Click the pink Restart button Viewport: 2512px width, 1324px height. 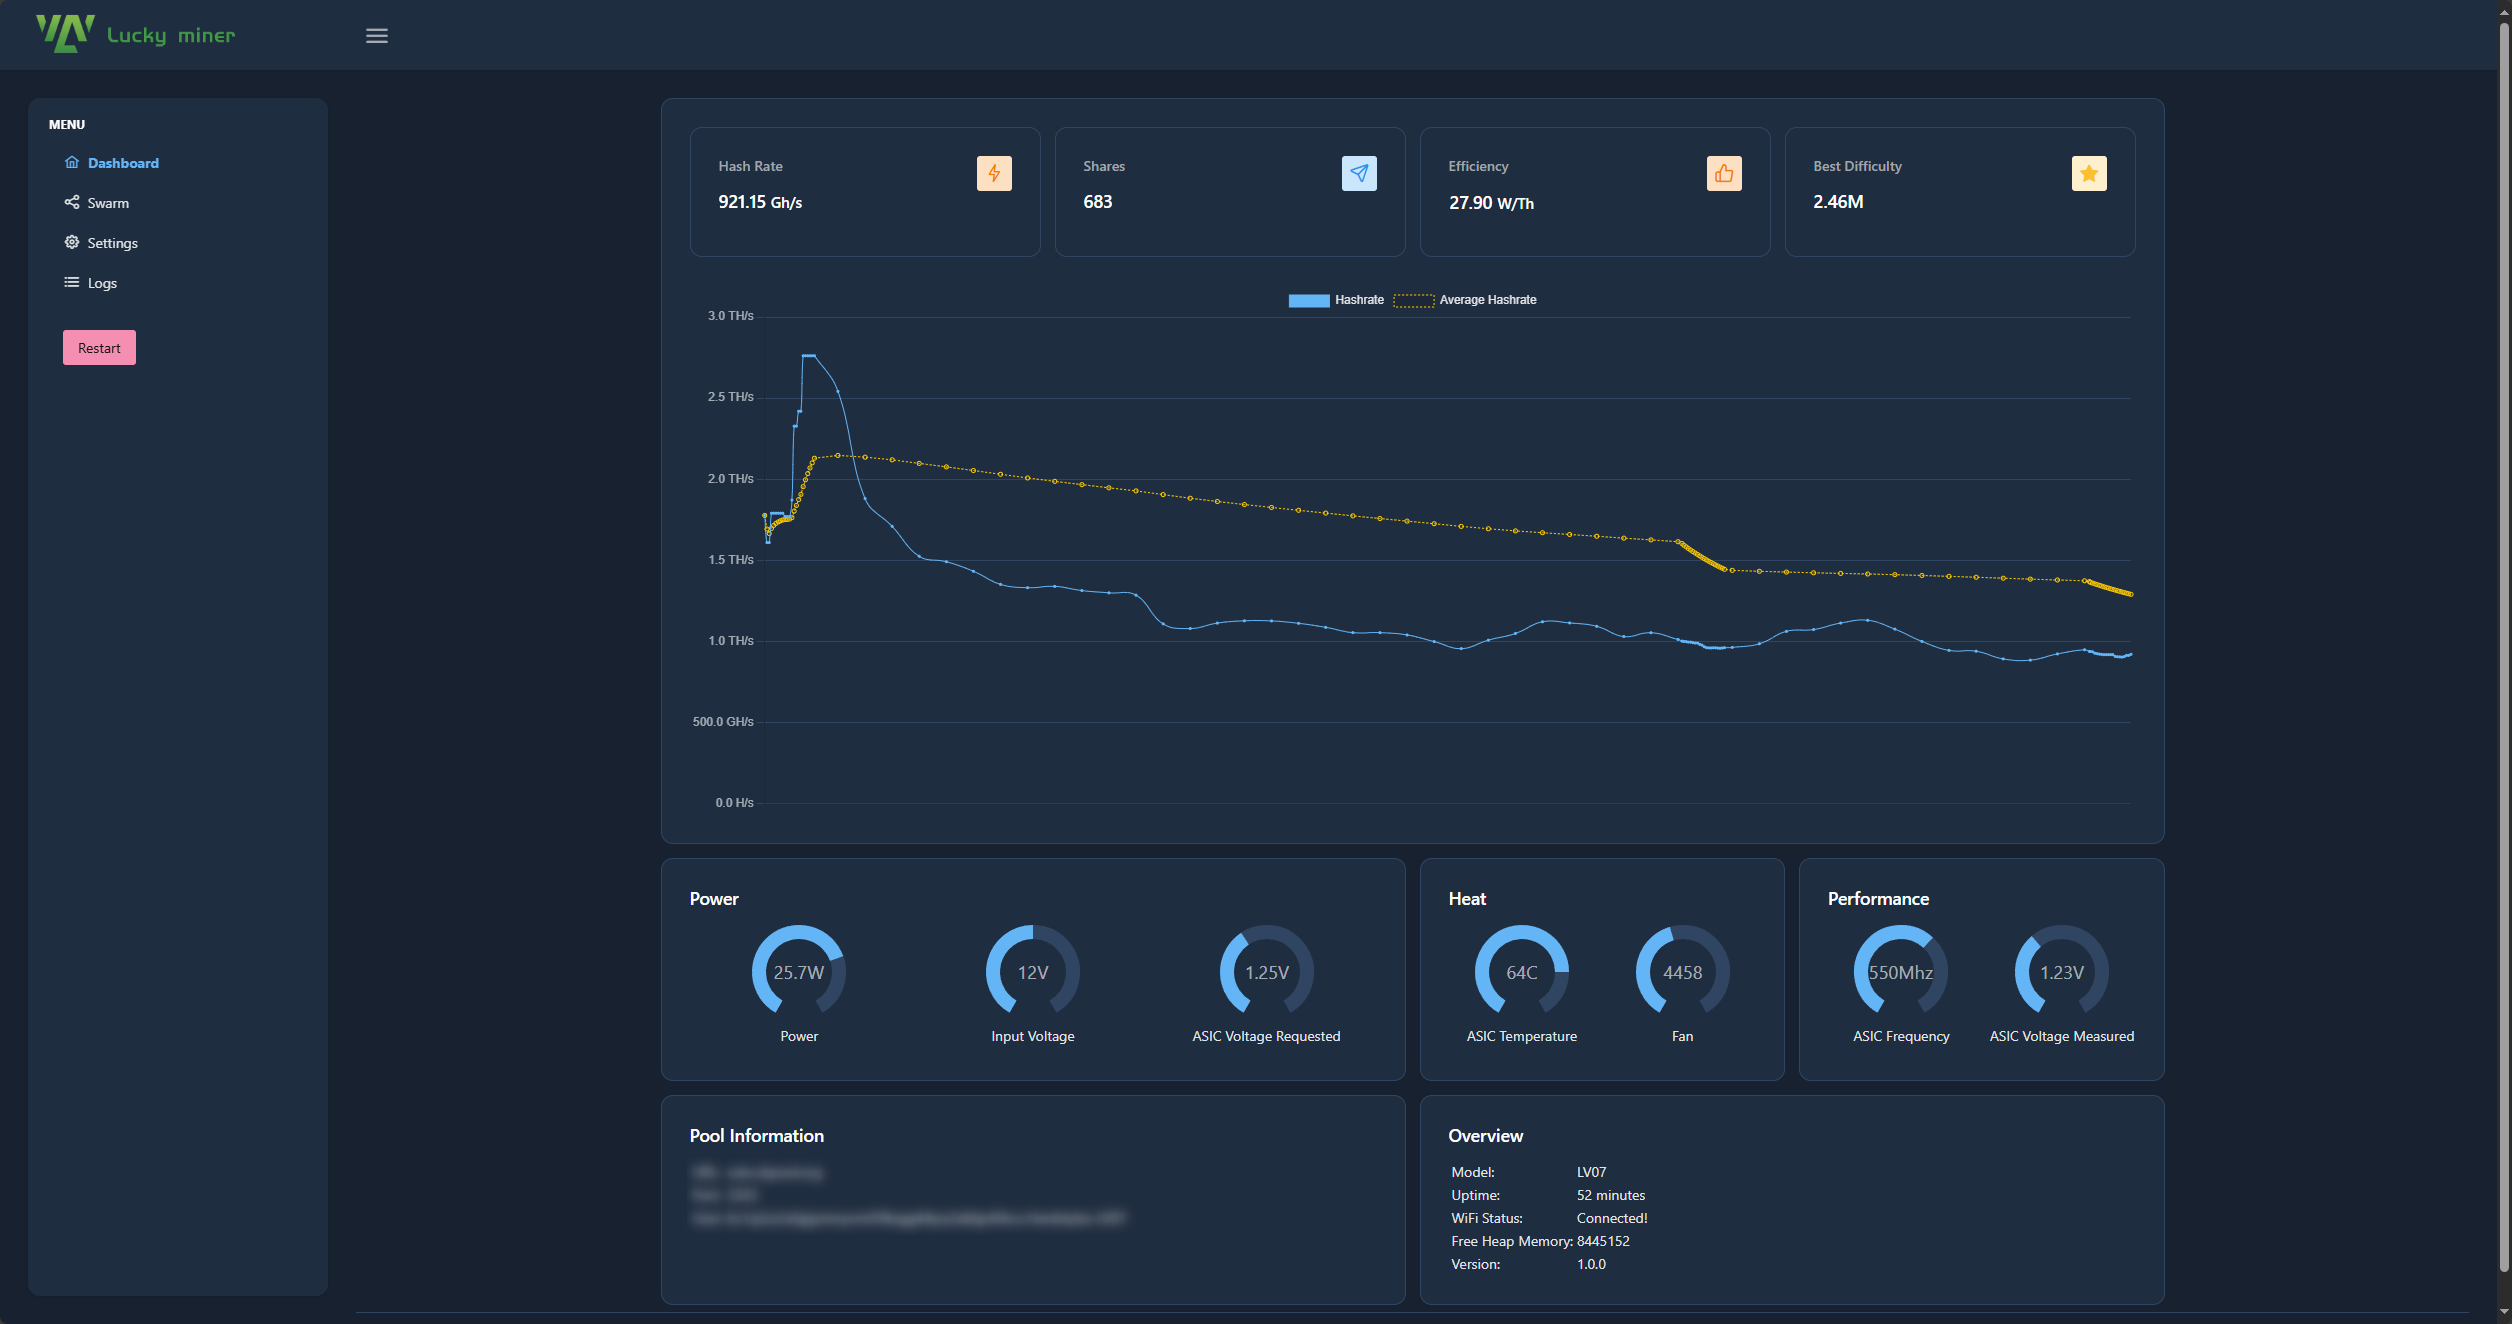[x=99, y=348]
